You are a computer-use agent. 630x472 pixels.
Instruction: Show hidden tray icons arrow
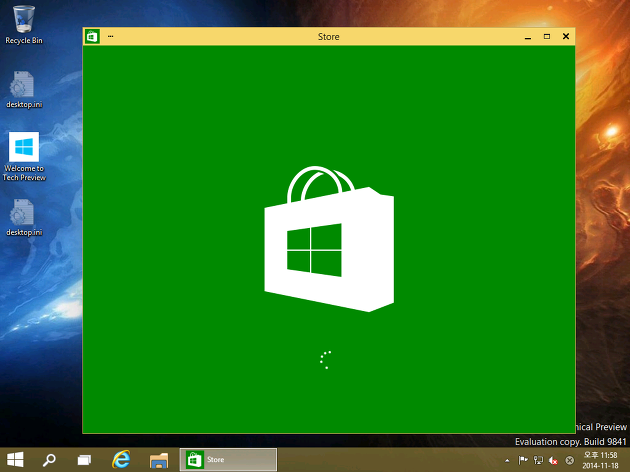(507, 460)
